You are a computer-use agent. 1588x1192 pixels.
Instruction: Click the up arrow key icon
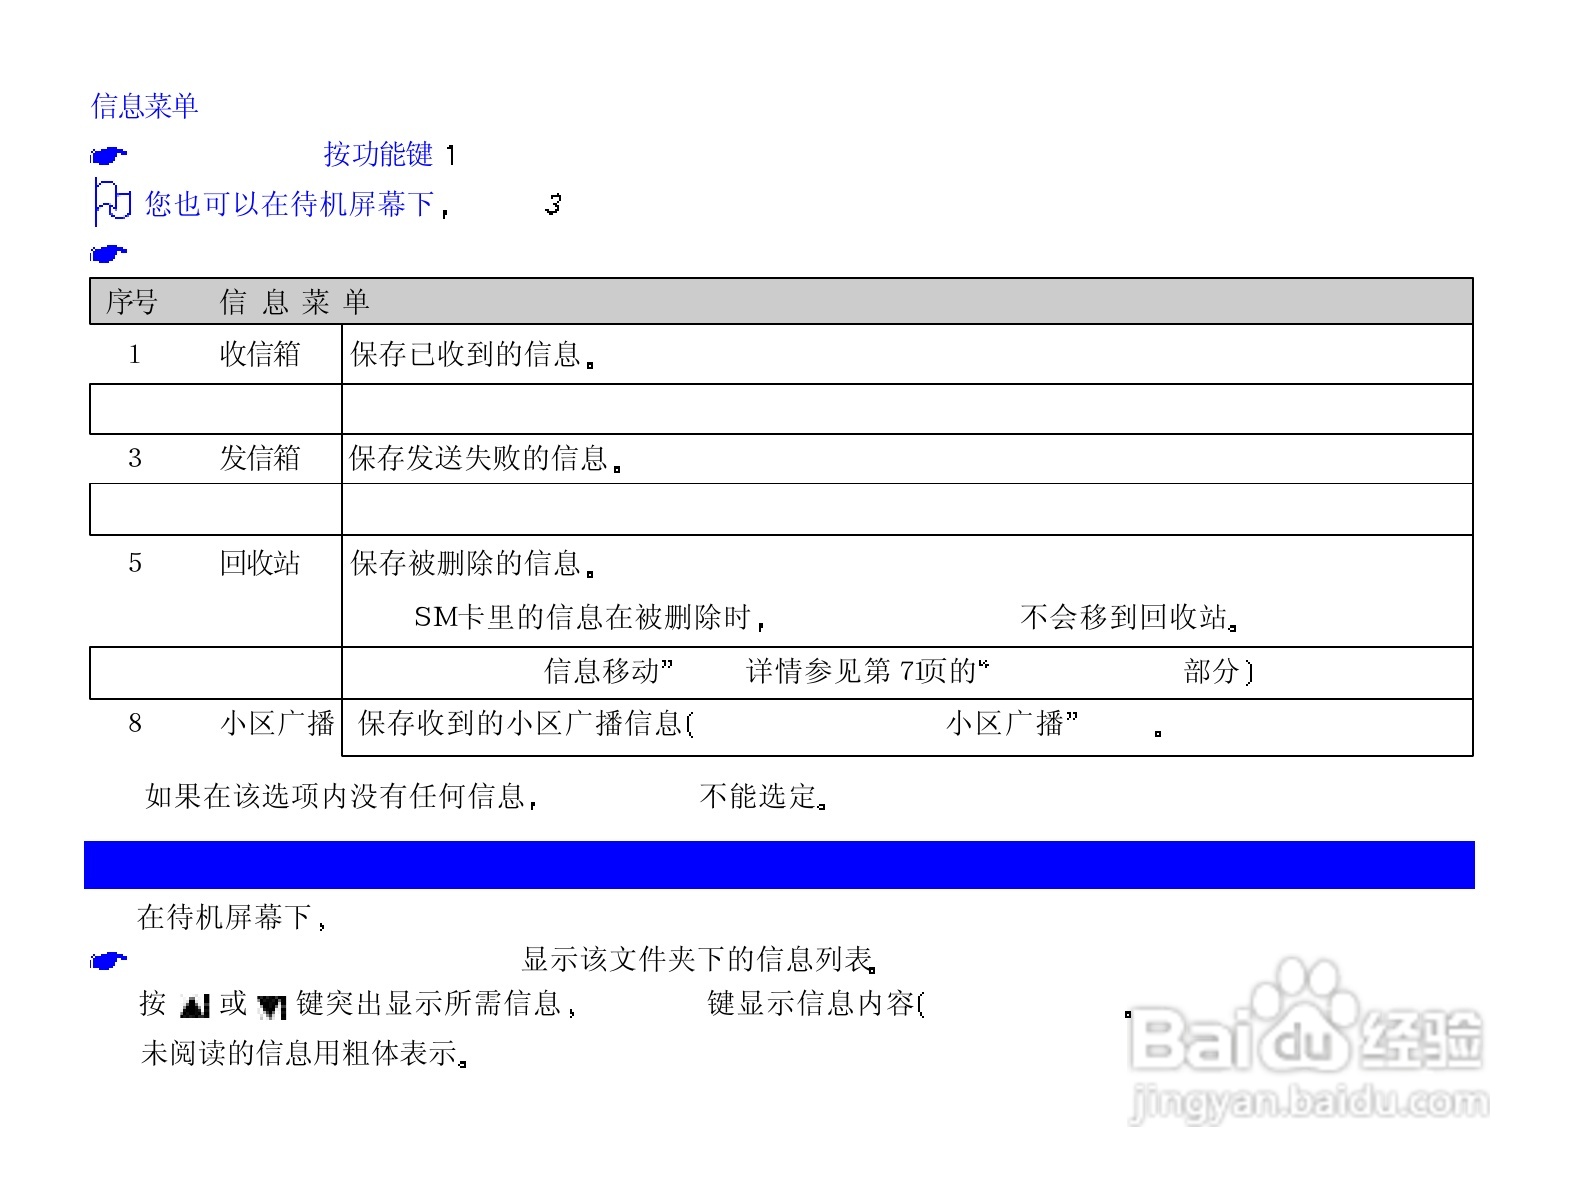(196, 1006)
